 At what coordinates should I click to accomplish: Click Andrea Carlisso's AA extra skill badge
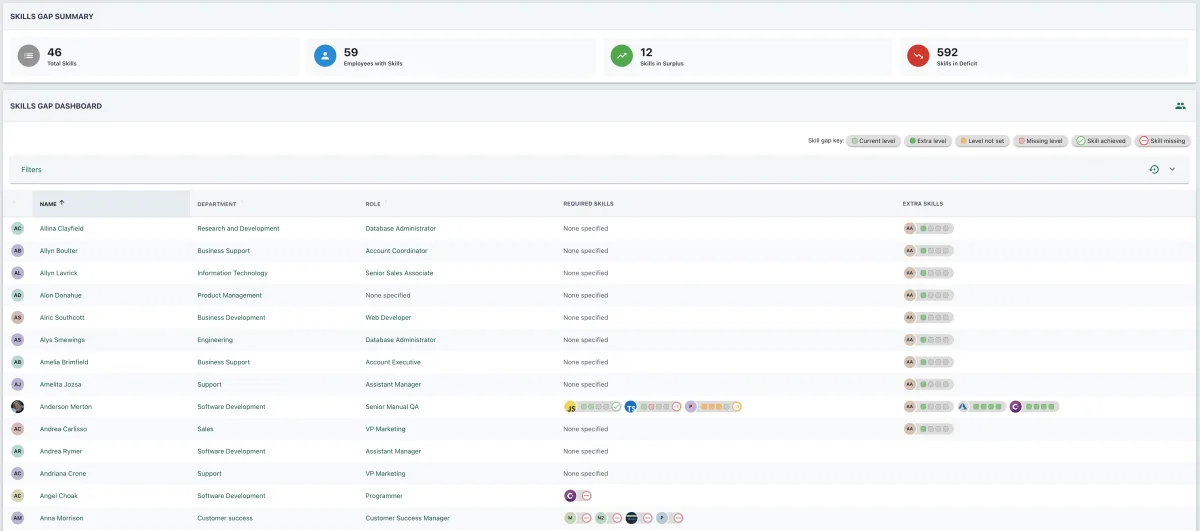910,429
